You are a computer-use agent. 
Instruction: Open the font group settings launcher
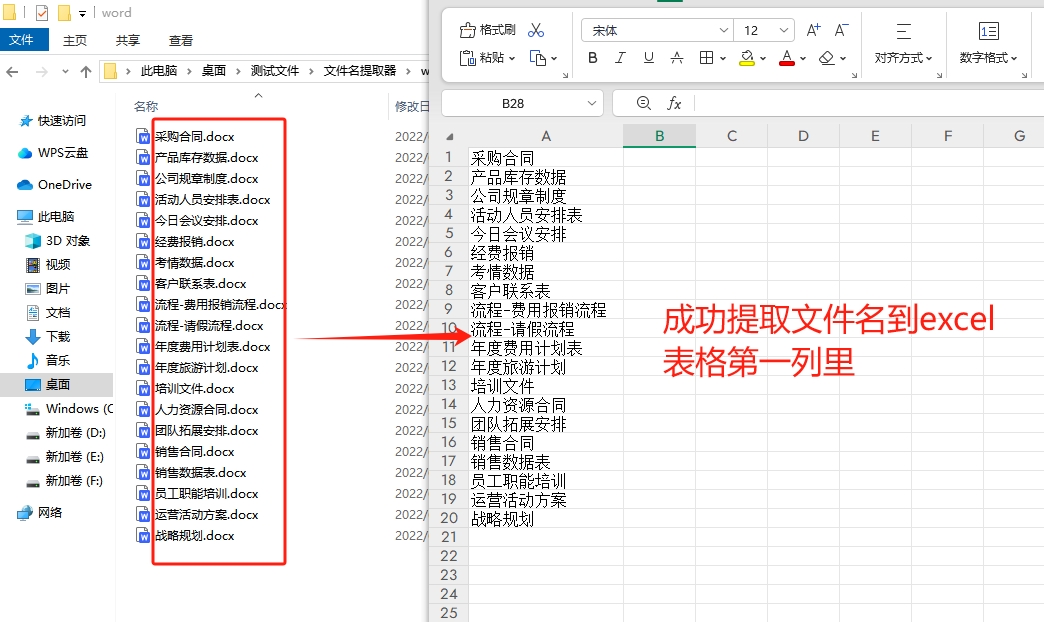854,75
